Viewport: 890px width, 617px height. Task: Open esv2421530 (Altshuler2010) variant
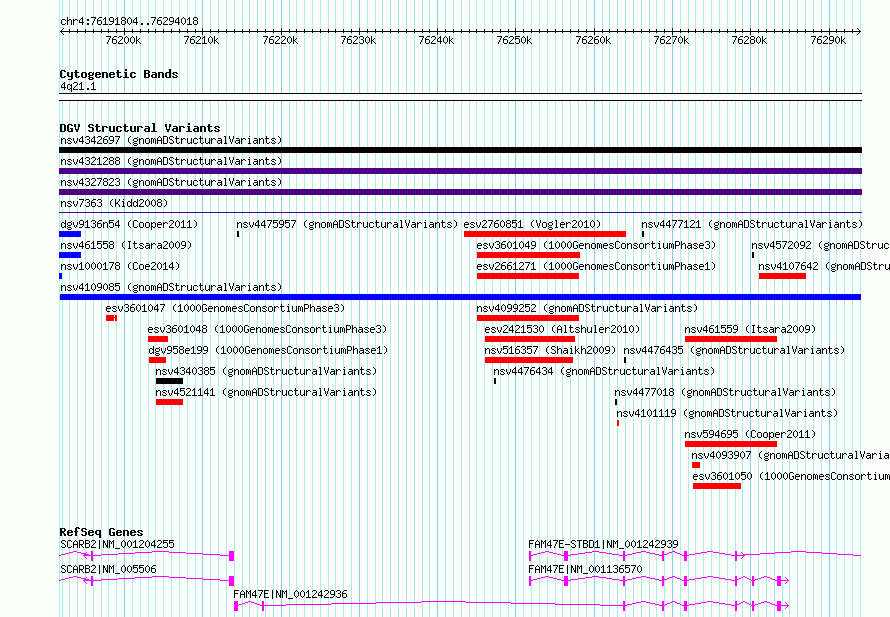click(x=562, y=329)
